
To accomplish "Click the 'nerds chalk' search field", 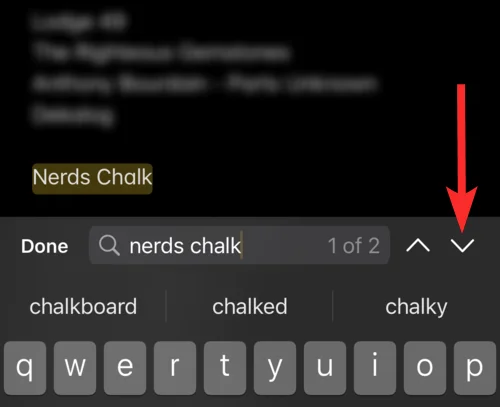I will (x=239, y=245).
